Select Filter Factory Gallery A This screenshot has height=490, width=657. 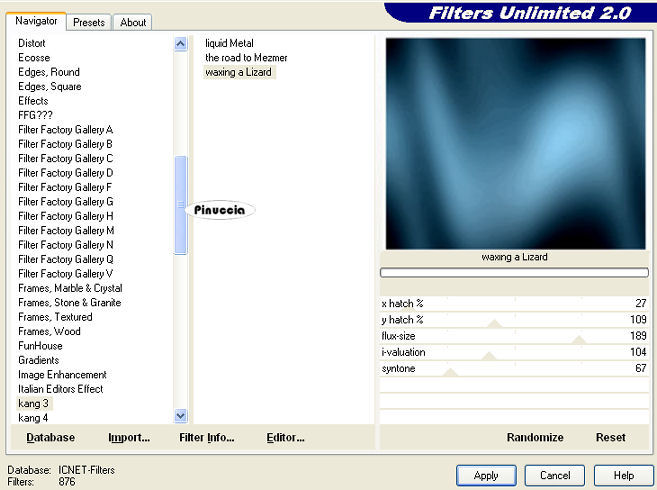pyautogui.click(x=66, y=130)
